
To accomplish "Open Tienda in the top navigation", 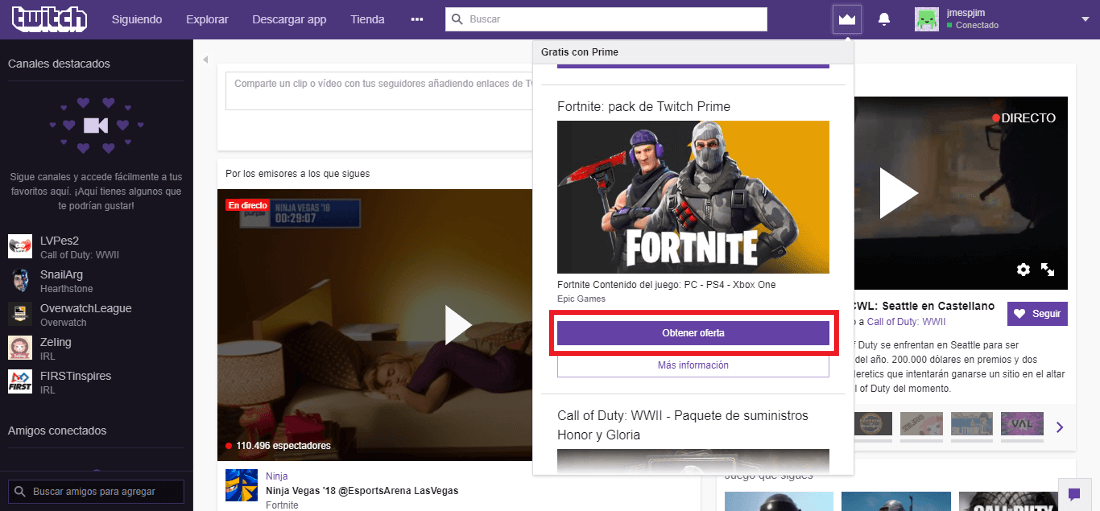I will [368, 20].
